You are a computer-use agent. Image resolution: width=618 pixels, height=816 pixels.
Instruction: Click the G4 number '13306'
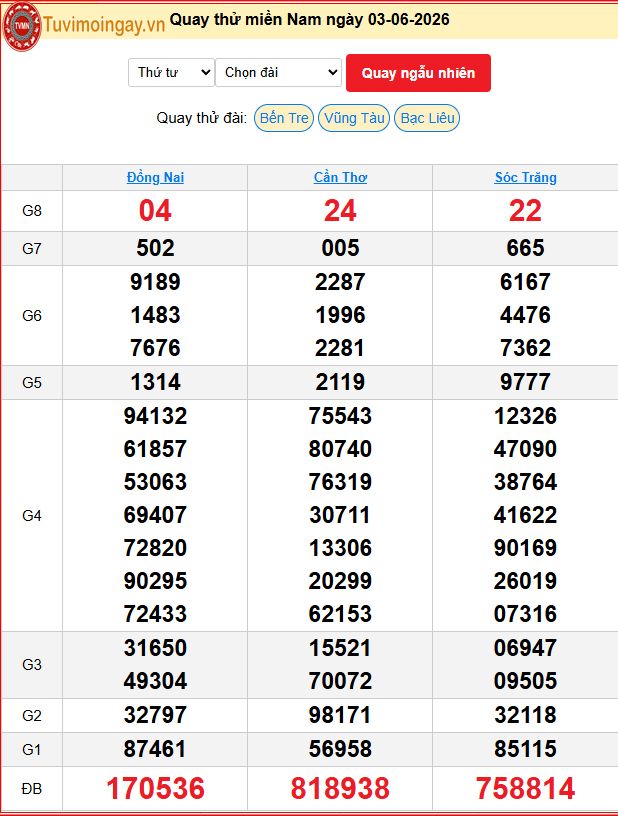(340, 548)
